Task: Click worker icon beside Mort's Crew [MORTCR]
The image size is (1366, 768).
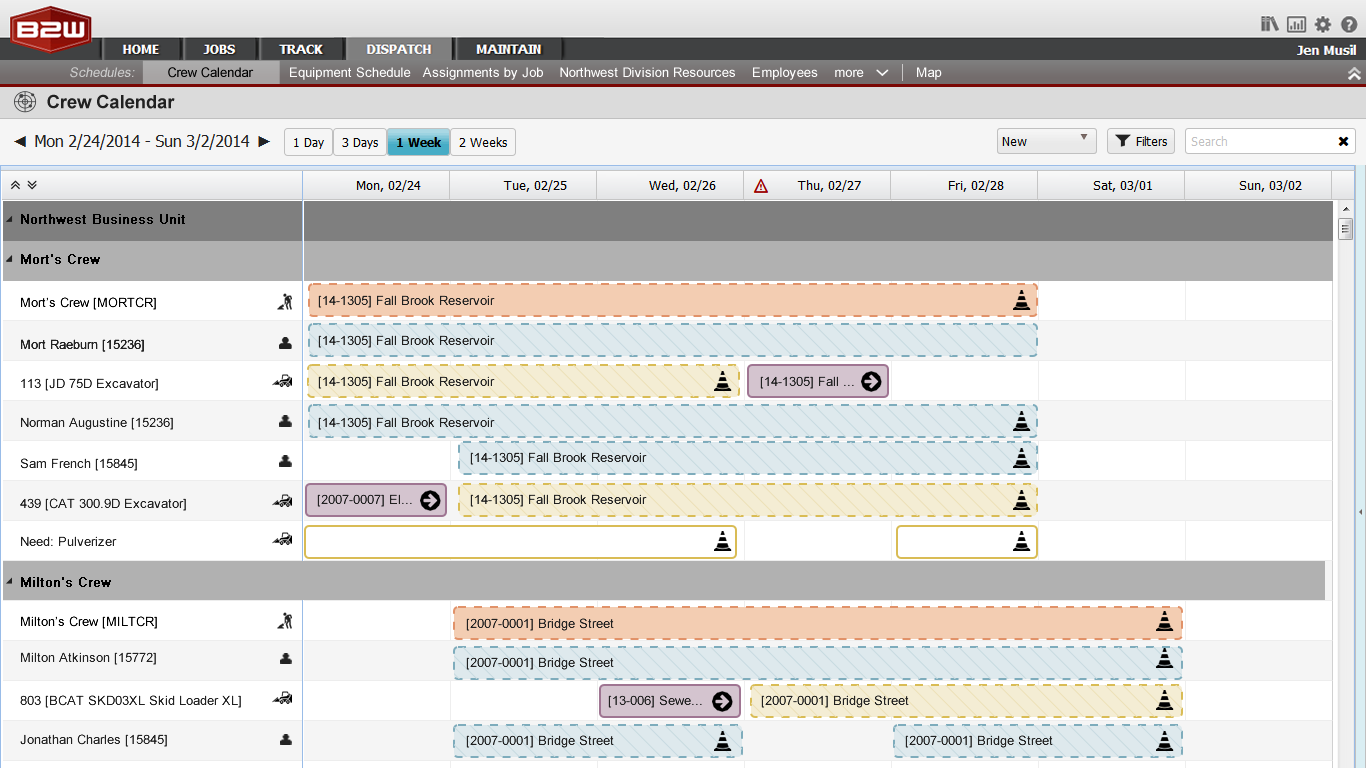Action: [285, 301]
